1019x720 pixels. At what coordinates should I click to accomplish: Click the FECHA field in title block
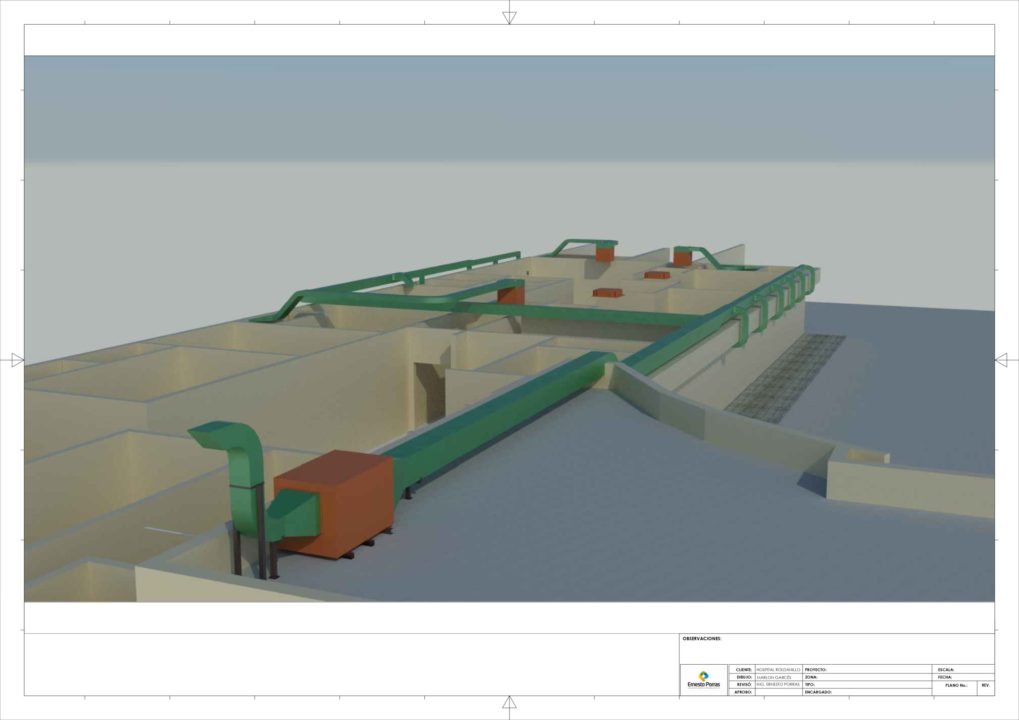pos(963,677)
